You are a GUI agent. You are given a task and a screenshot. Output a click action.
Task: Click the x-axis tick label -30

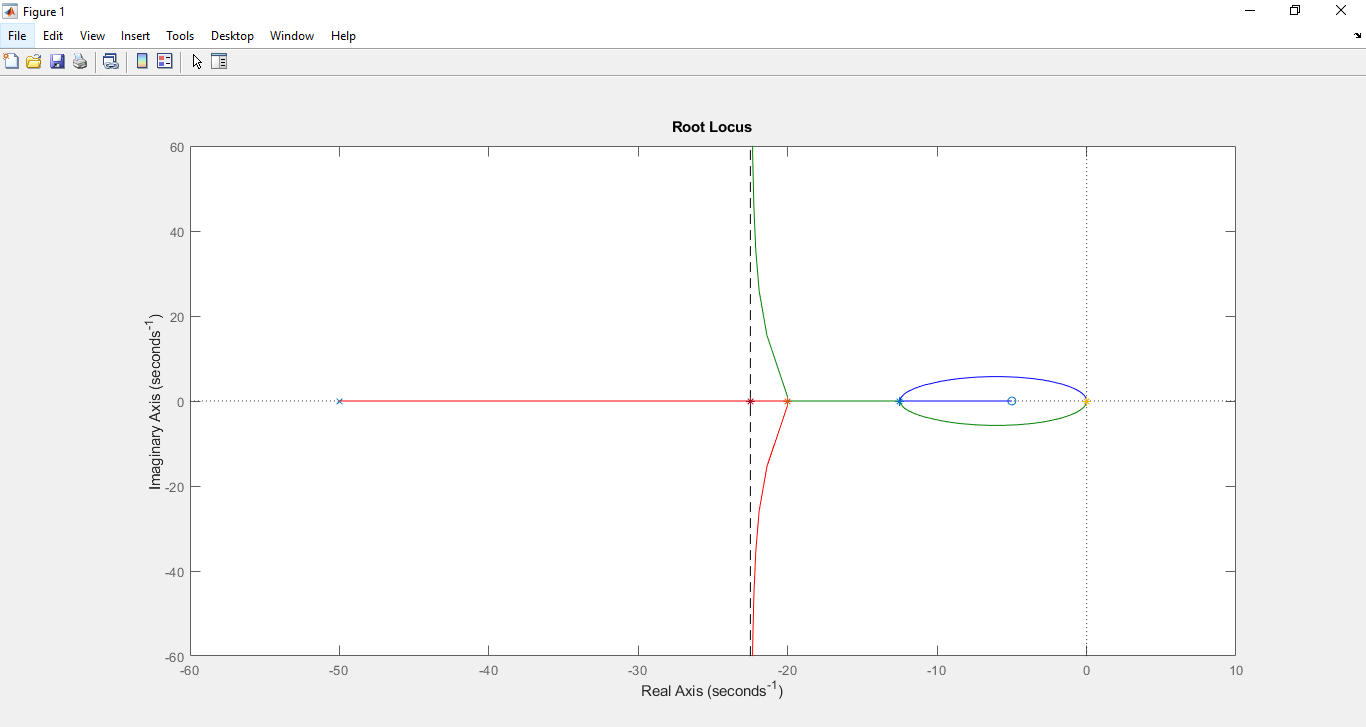click(638, 671)
